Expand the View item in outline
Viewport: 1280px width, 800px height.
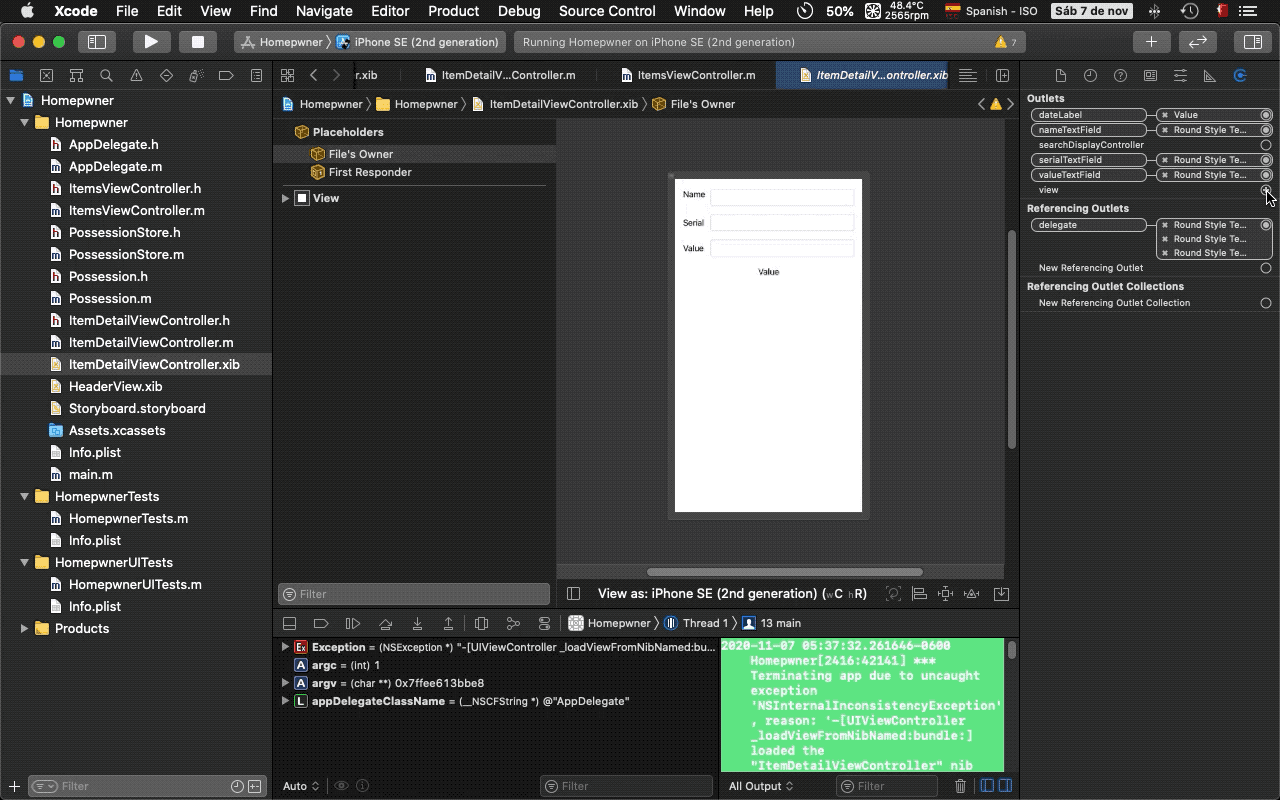(286, 198)
